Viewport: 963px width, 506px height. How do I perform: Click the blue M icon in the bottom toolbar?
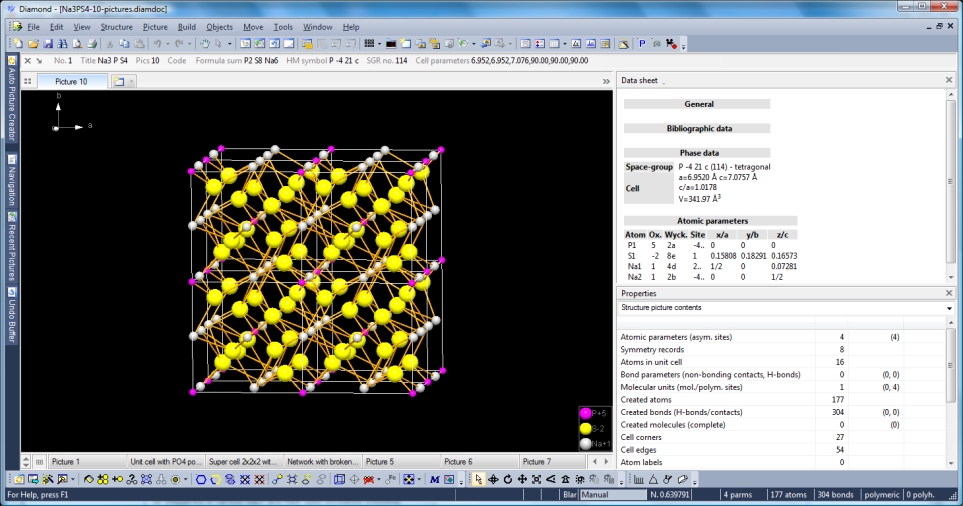pos(435,480)
